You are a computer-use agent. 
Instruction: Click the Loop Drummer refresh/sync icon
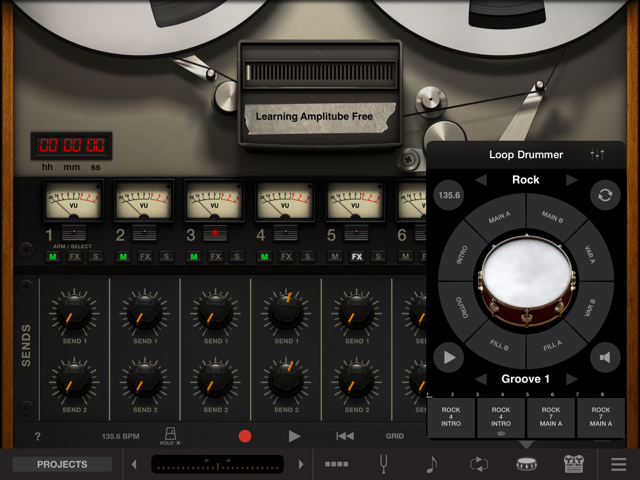pos(605,195)
